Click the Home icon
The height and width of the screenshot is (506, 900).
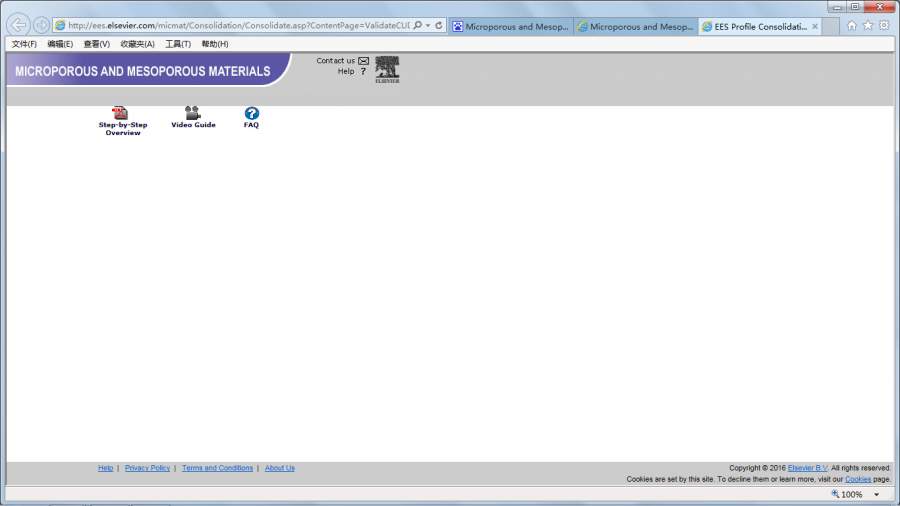[852, 25]
